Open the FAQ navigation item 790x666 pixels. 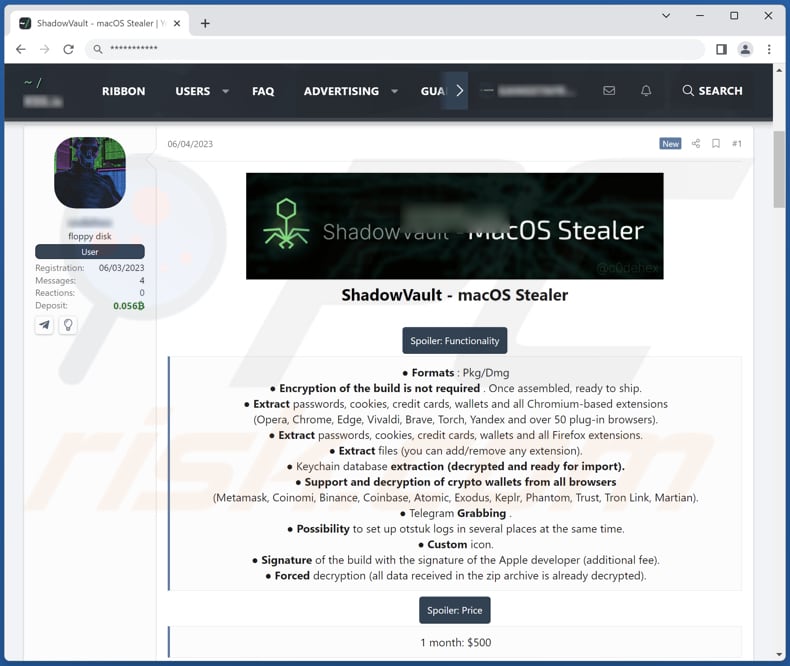pos(263,91)
